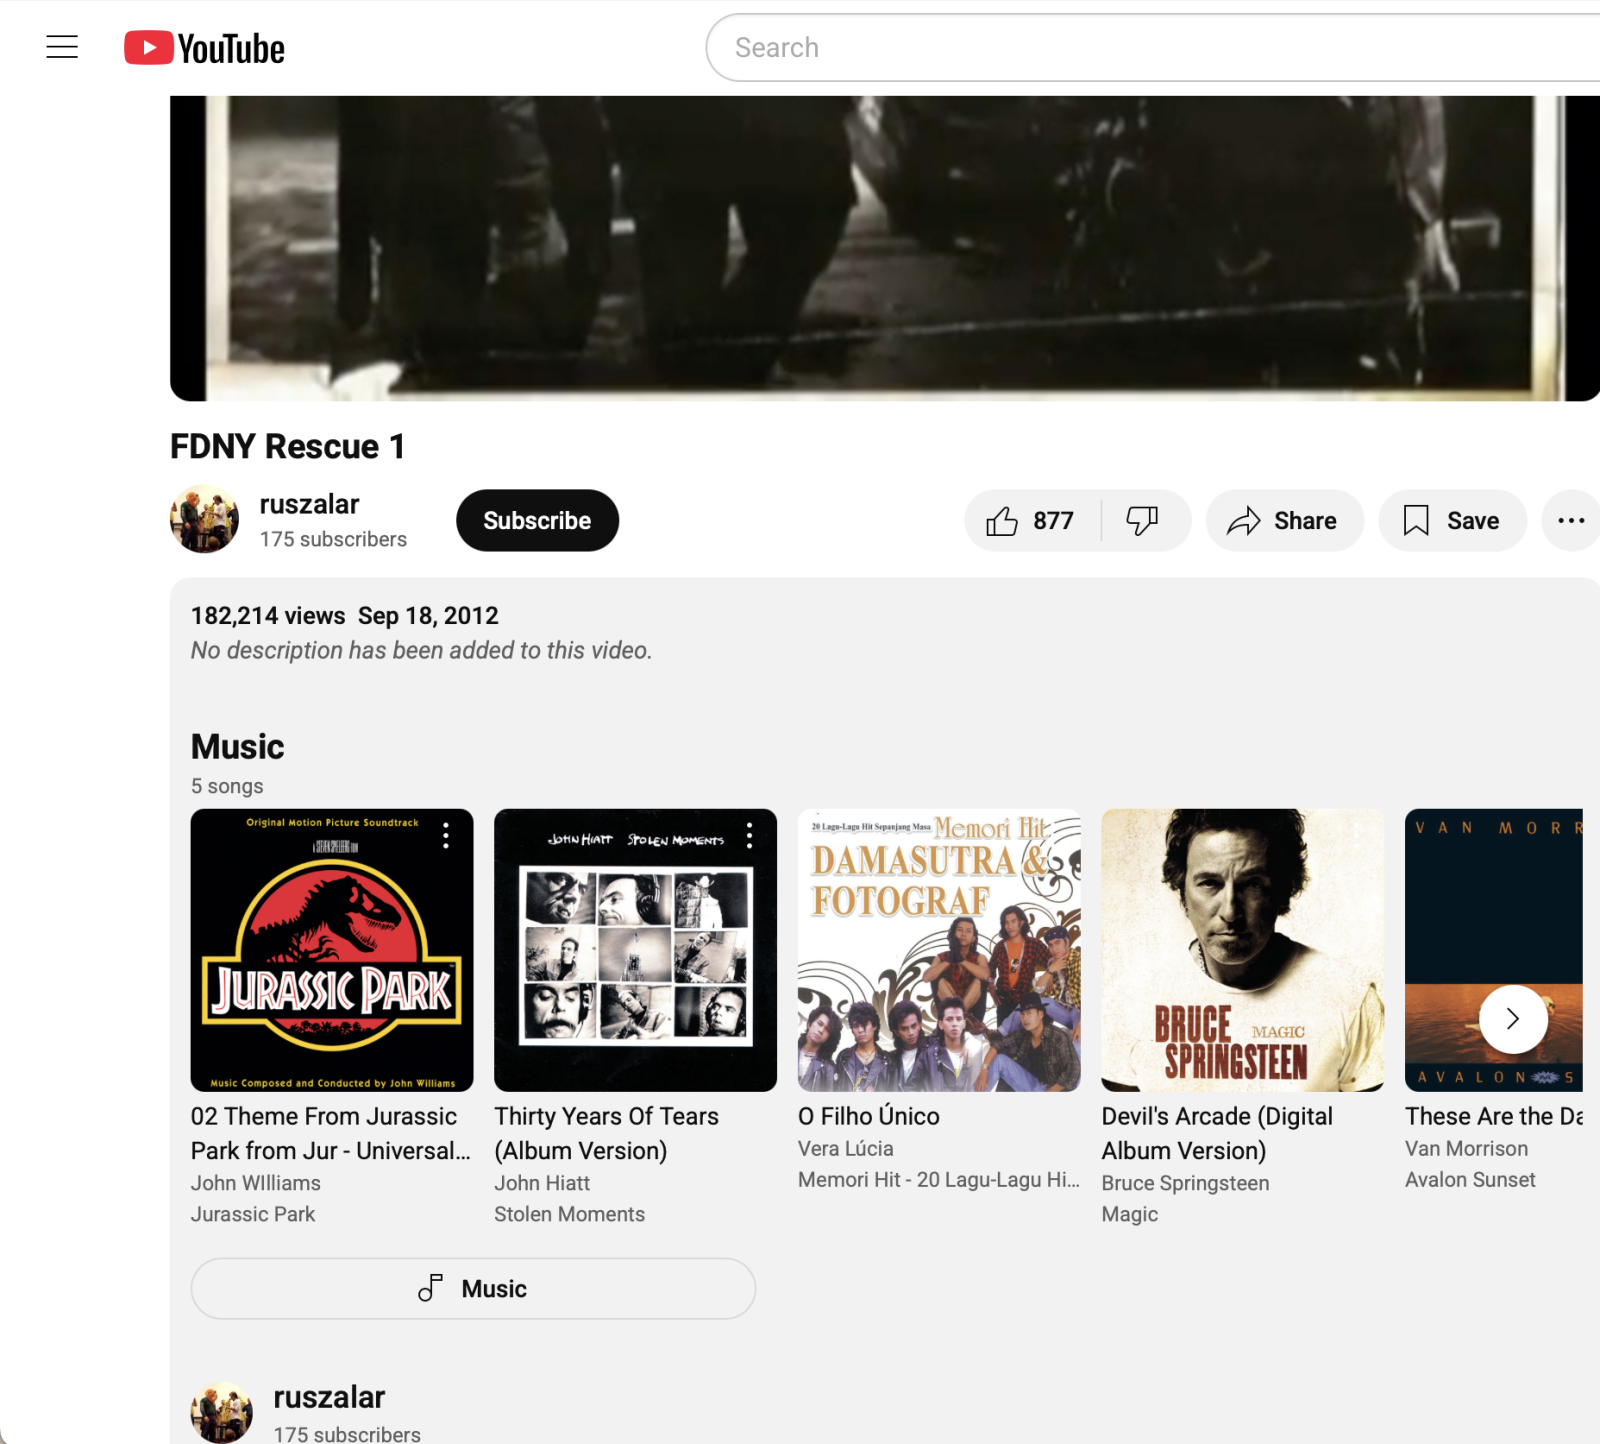Select album name 'Stolen Moments' text
The height and width of the screenshot is (1444, 1600).
(569, 1214)
